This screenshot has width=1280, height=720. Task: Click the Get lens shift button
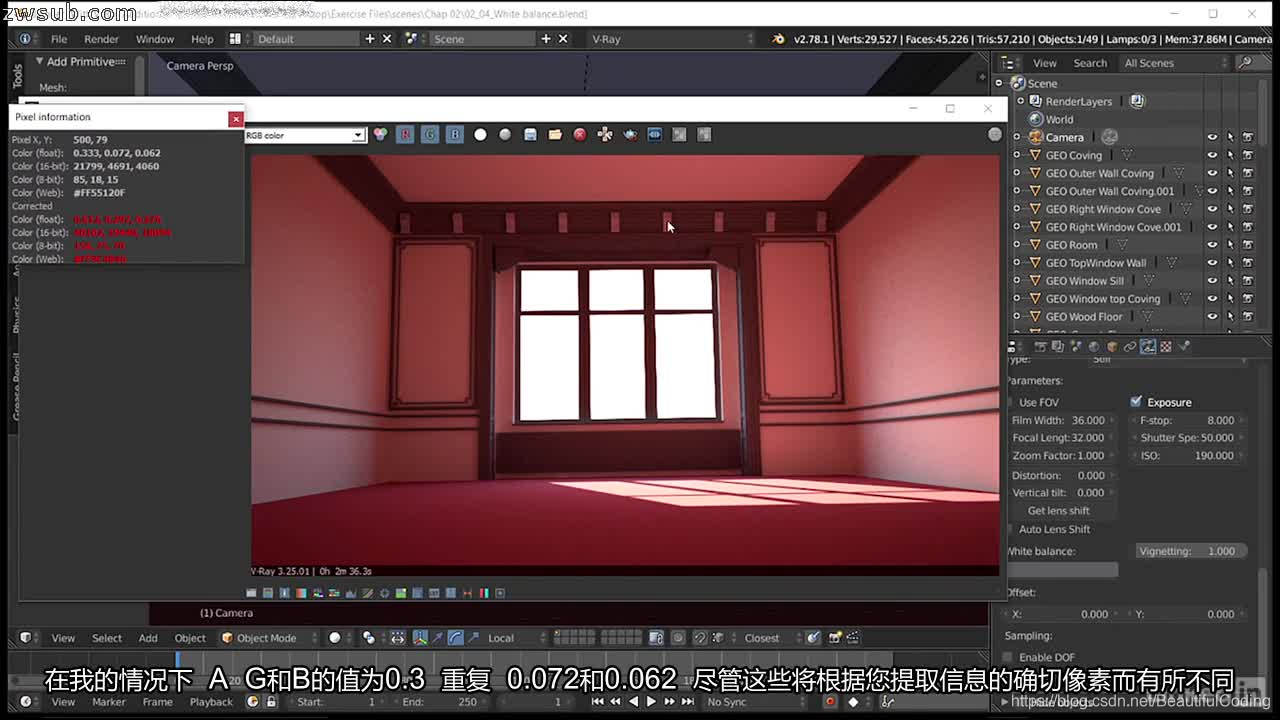[1058, 511]
